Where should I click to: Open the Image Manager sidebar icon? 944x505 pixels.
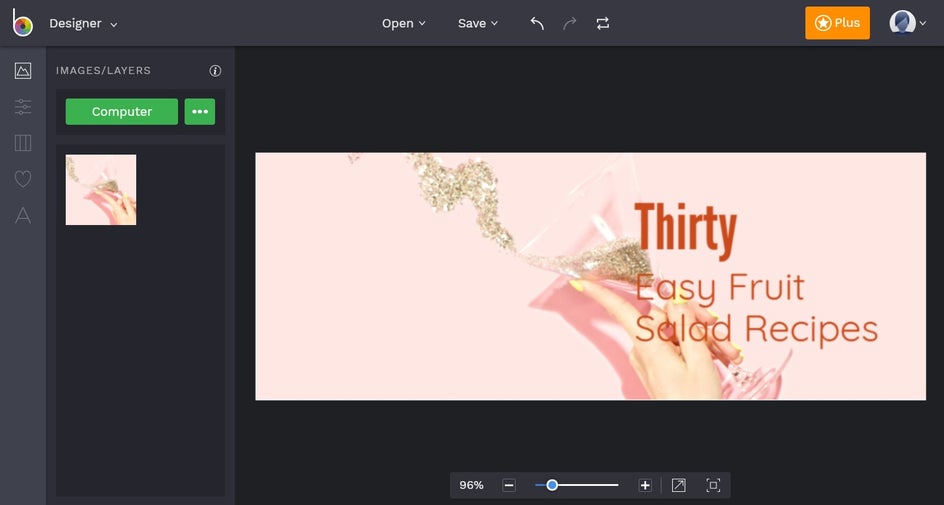tap(23, 70)
